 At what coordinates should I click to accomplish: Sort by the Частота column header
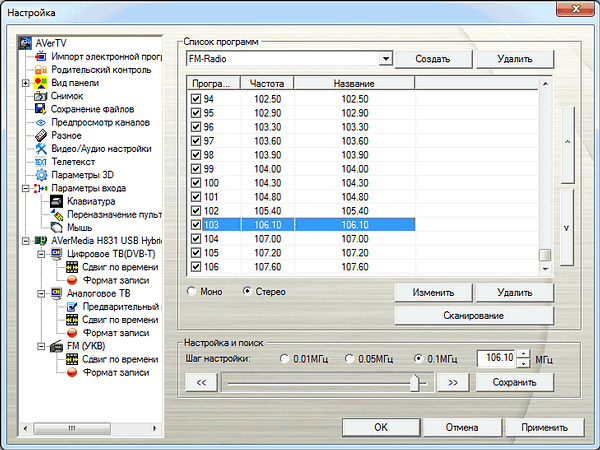[267, 83]
